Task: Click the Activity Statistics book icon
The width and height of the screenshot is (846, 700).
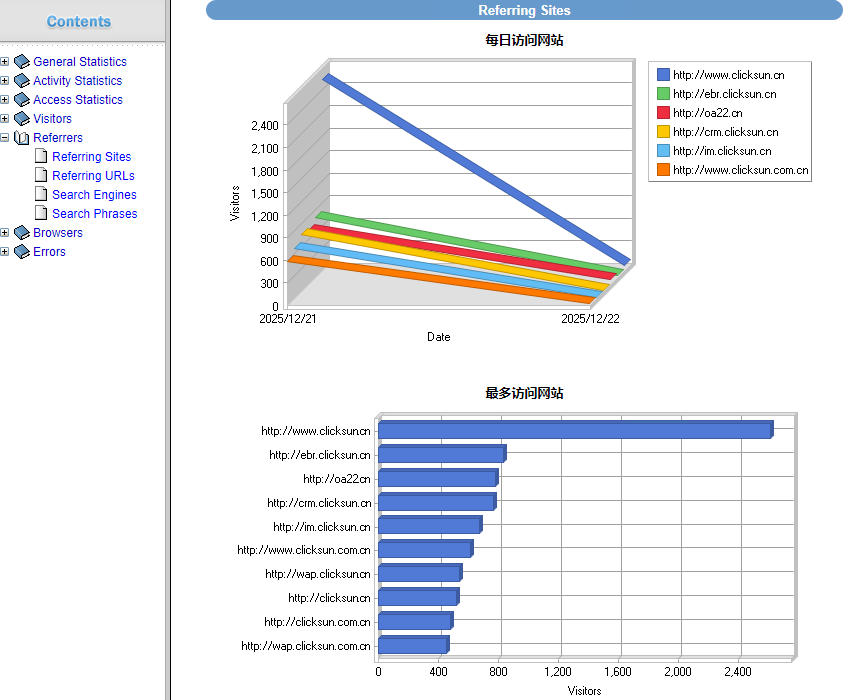Action: pyautogui.click(x=22, y=81)
